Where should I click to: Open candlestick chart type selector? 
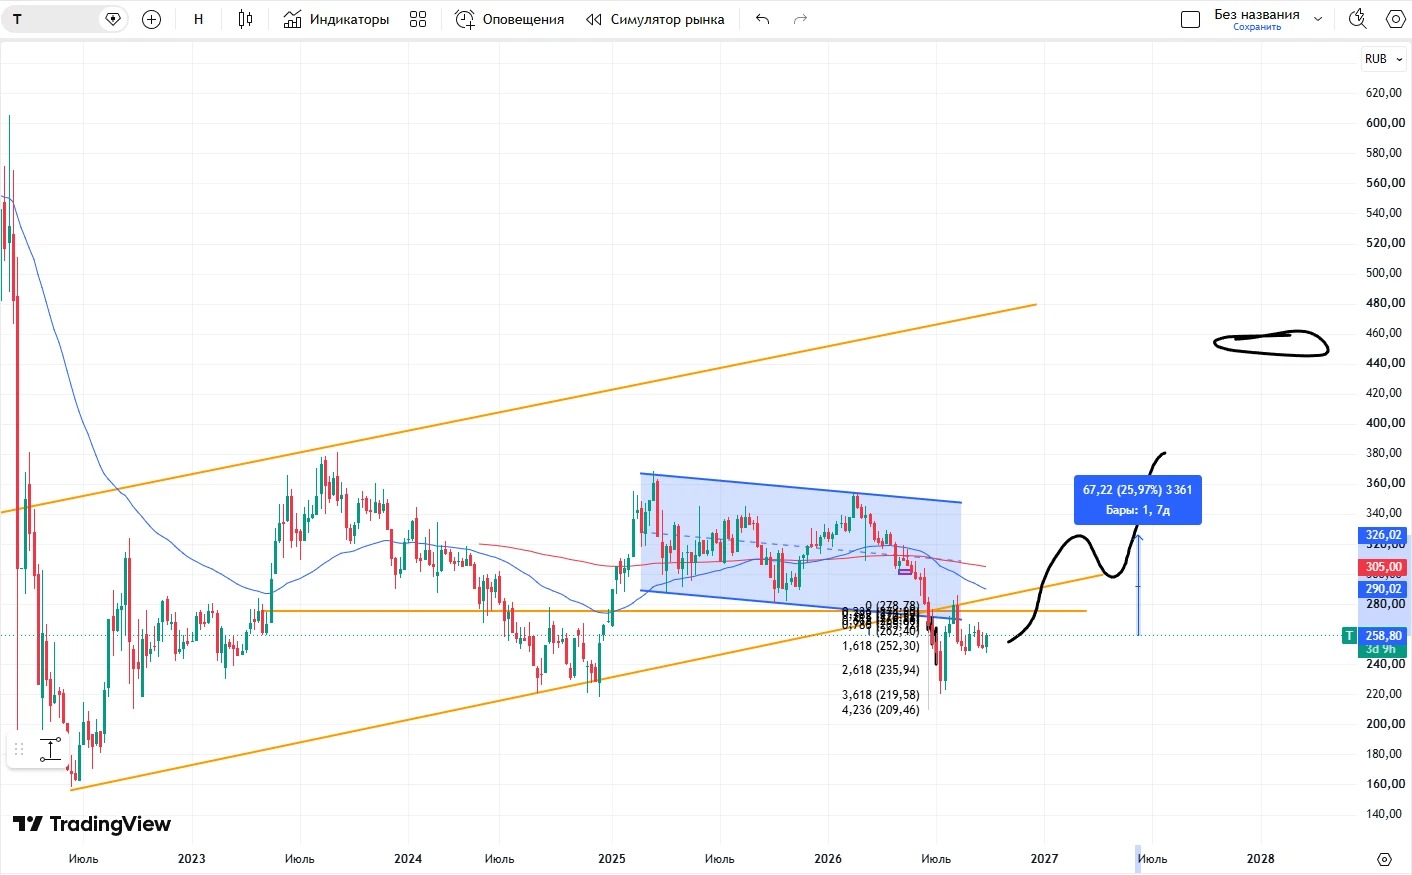click(x=245, y=19)
